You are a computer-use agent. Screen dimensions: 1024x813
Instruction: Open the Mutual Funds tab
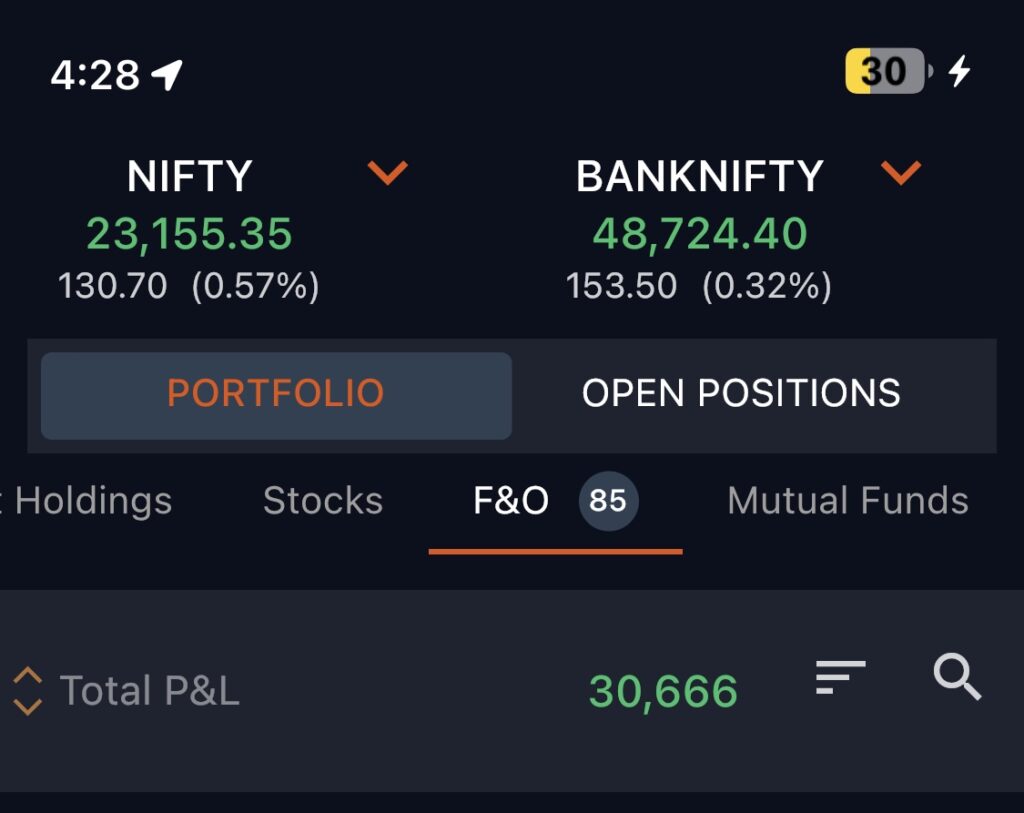tap(847, 501)
